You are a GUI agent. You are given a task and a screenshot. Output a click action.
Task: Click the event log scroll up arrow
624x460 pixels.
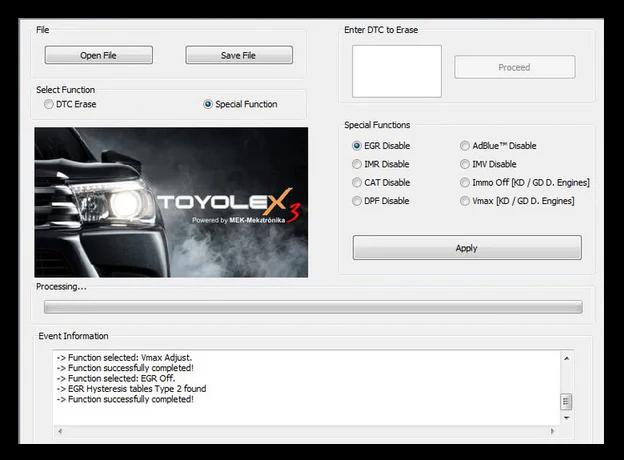(566, 359)
